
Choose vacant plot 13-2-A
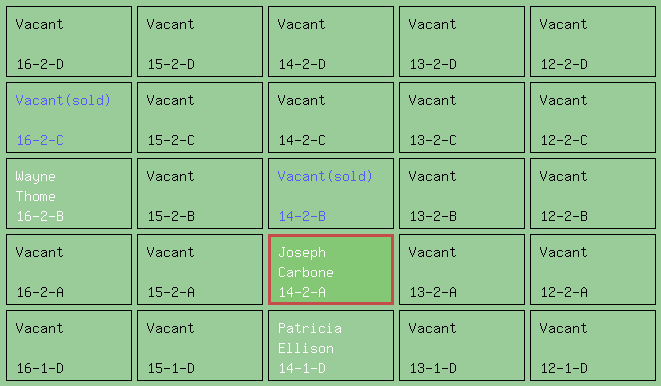point(462,270)
